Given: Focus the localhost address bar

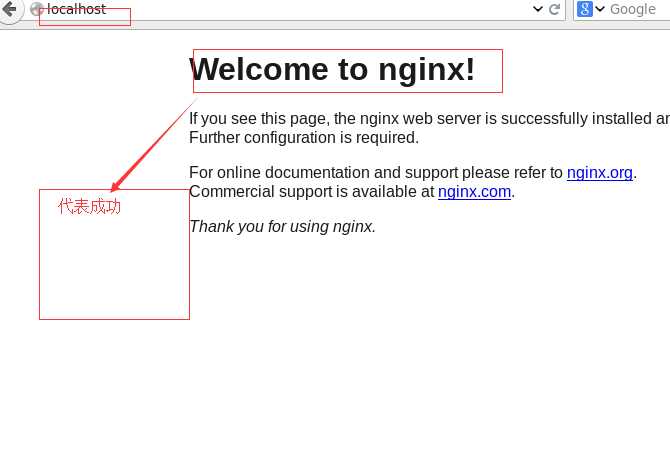Looking at the screenshot, I should pos(282,9).
